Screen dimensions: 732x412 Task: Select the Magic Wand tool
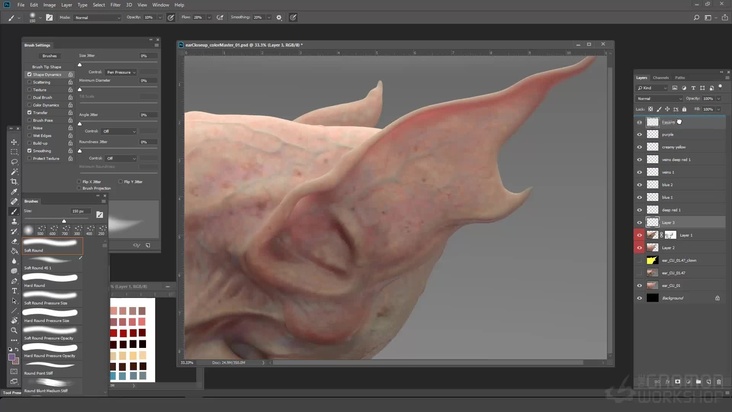pyautogui.click(x=14, y=172)
